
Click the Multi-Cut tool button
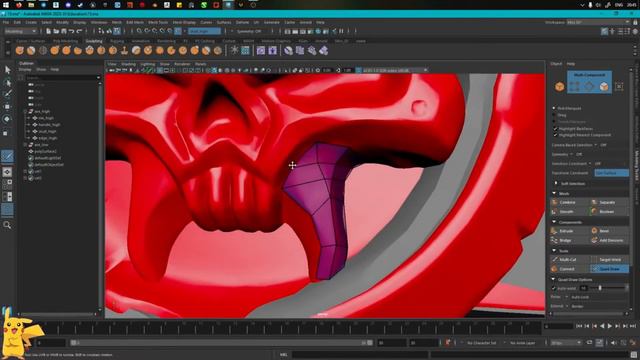point(570,260)
